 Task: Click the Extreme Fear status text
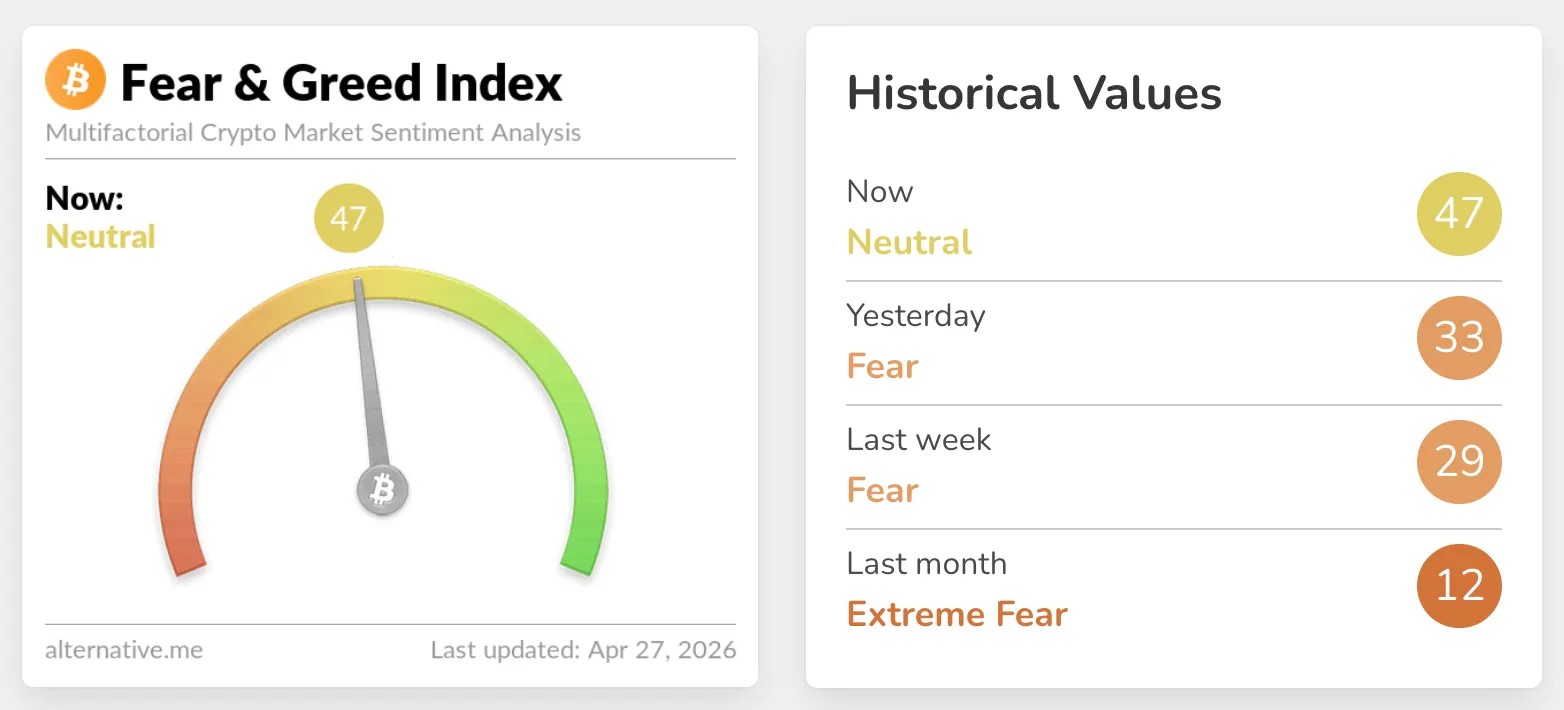coord(957,614)
